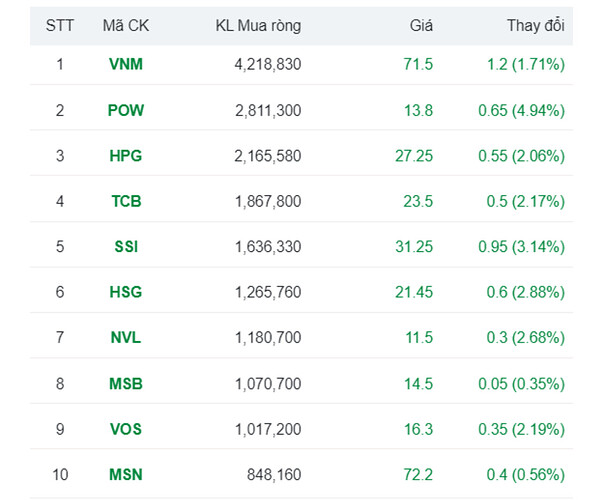Open HPG stock details
This screenshot has width=605, height=500.
coord(126,156)
